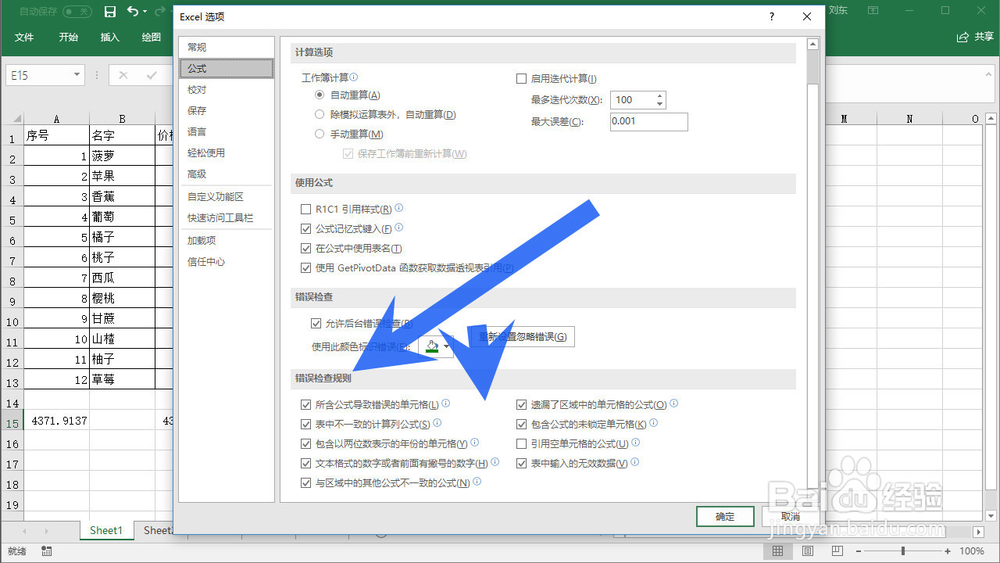Toggle 公式记忆式键入 checkbox
Viewport: 1000px width, 563px height.
(x=305, y=229)
